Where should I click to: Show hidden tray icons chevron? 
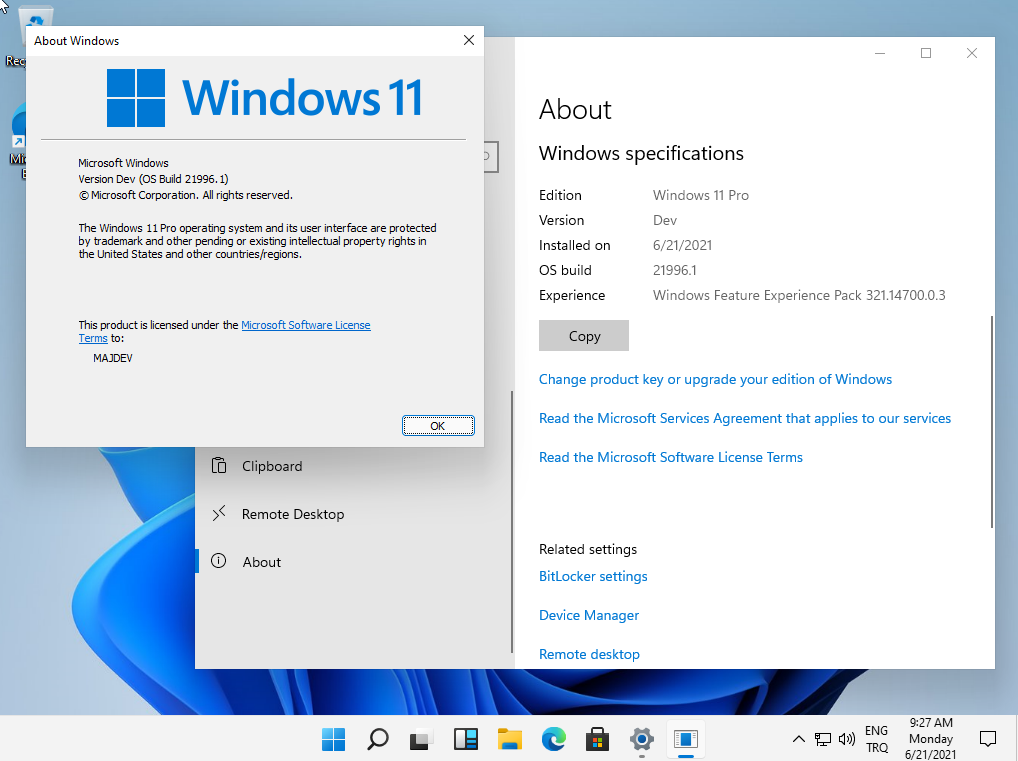pos(799,739)
